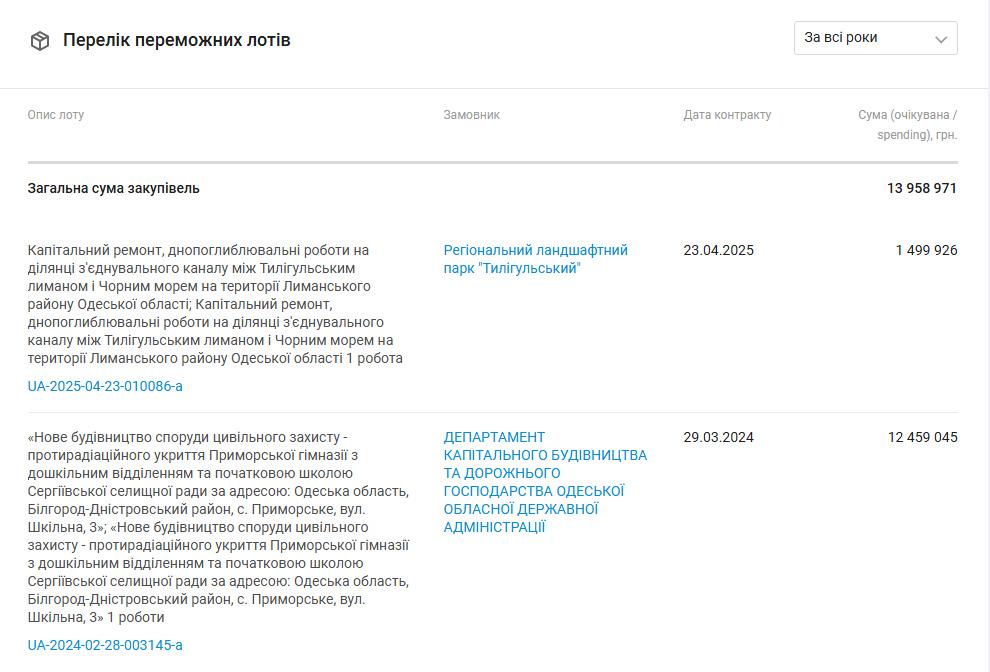This screenshot has height=672, width=990.
Task: Click the 'Сума (очікувана / spending)' column header
Action: tap(907, 124)
